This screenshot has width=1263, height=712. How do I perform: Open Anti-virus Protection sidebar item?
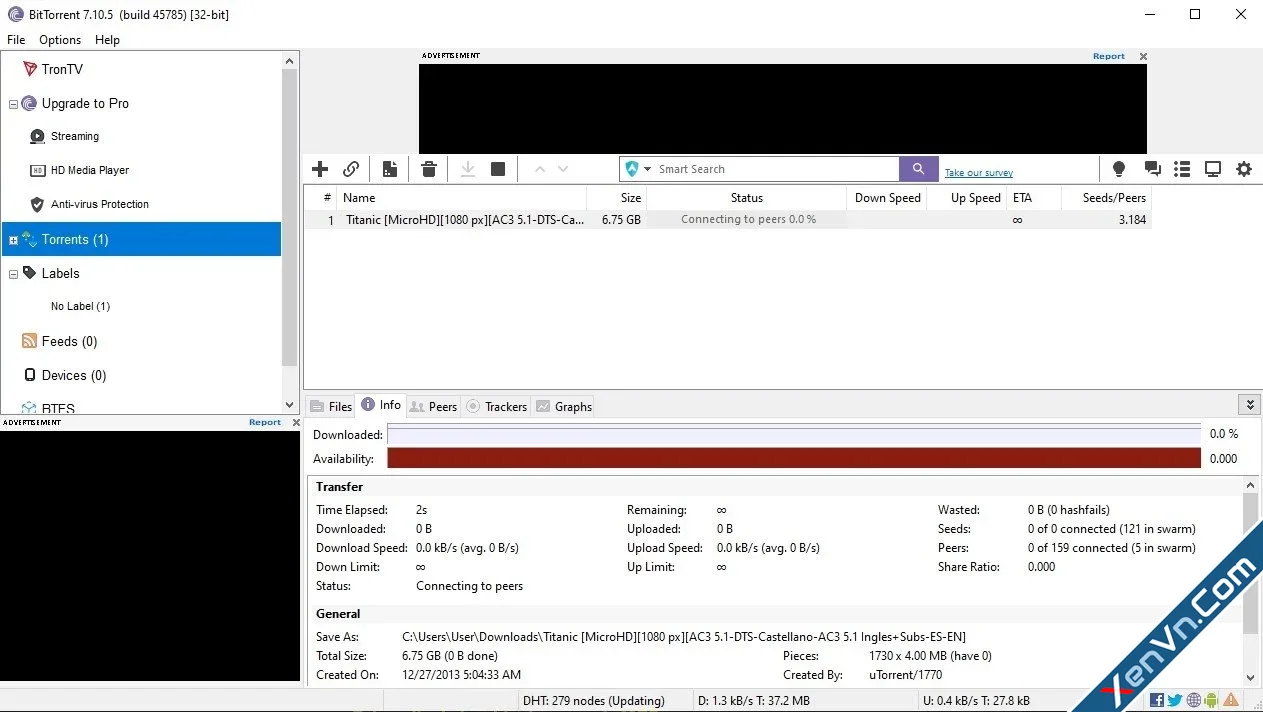click(x=100, y=204)
